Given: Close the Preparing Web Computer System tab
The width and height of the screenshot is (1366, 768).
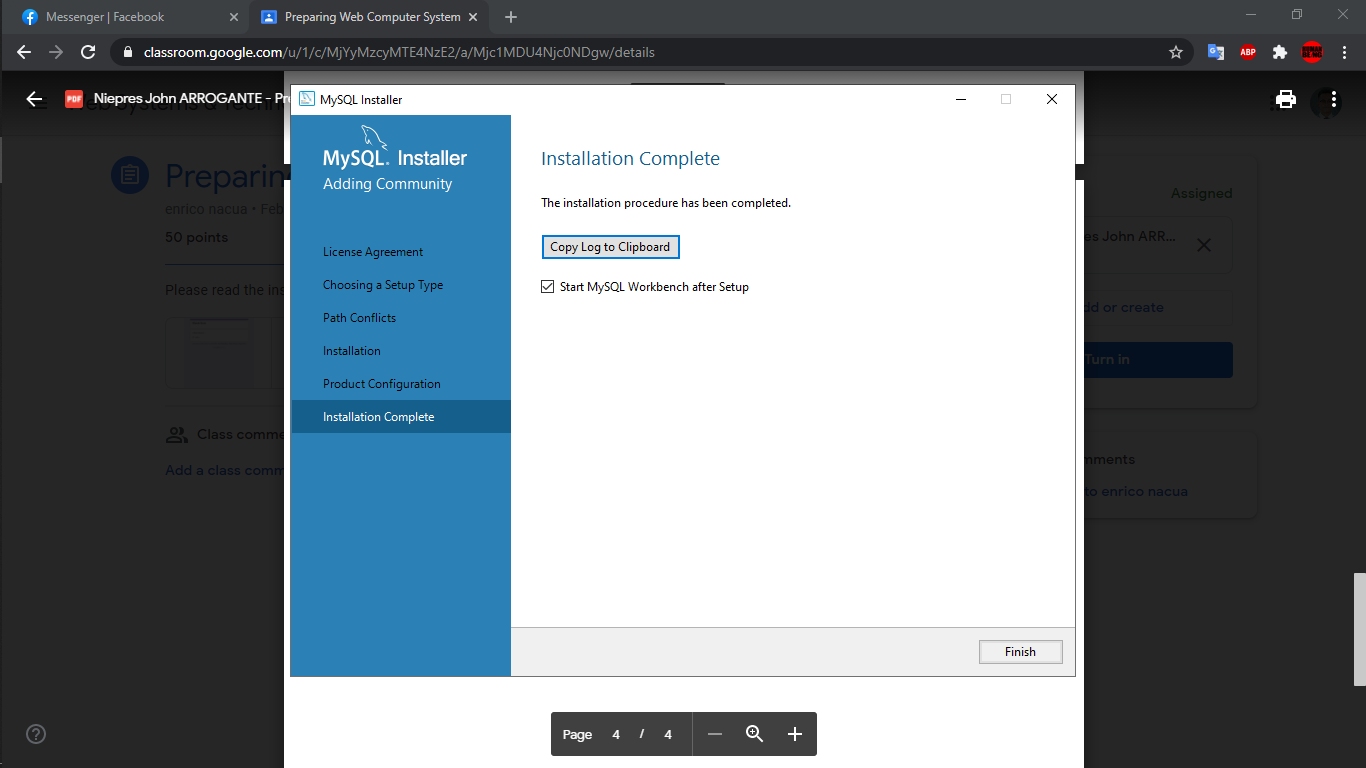Looking at the screenshot, I should pos(473,17).
